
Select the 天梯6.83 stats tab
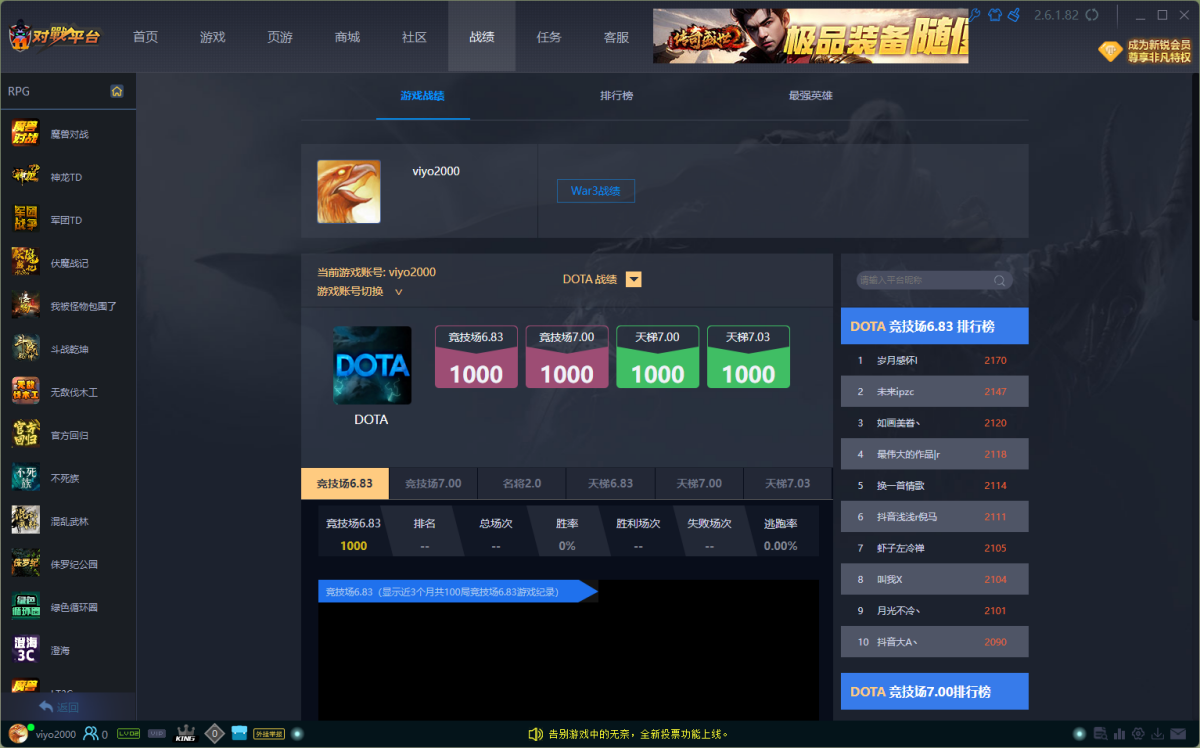610,483
